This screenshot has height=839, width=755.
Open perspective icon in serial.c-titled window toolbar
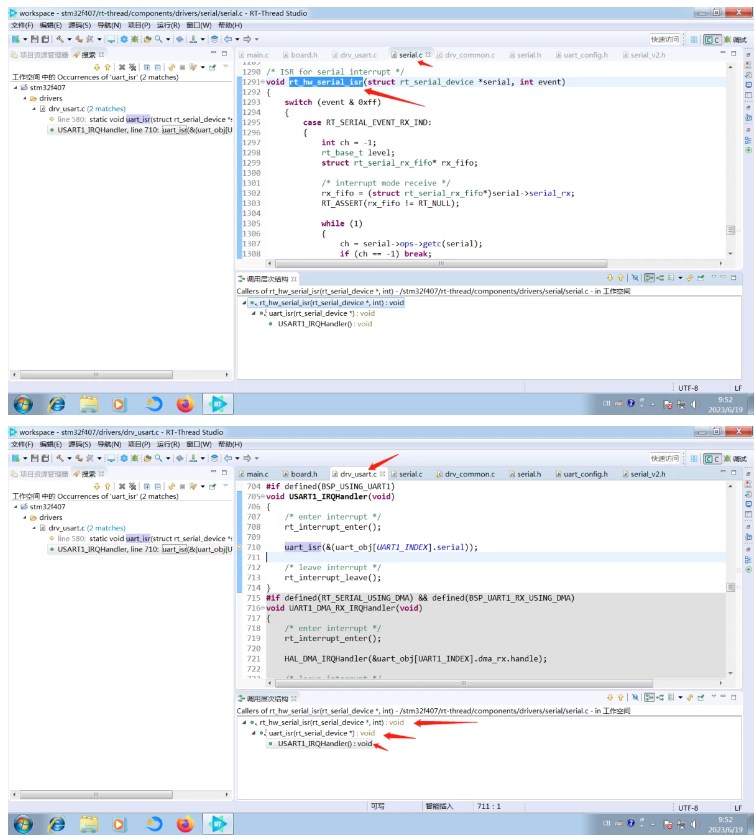coord(694,39)
